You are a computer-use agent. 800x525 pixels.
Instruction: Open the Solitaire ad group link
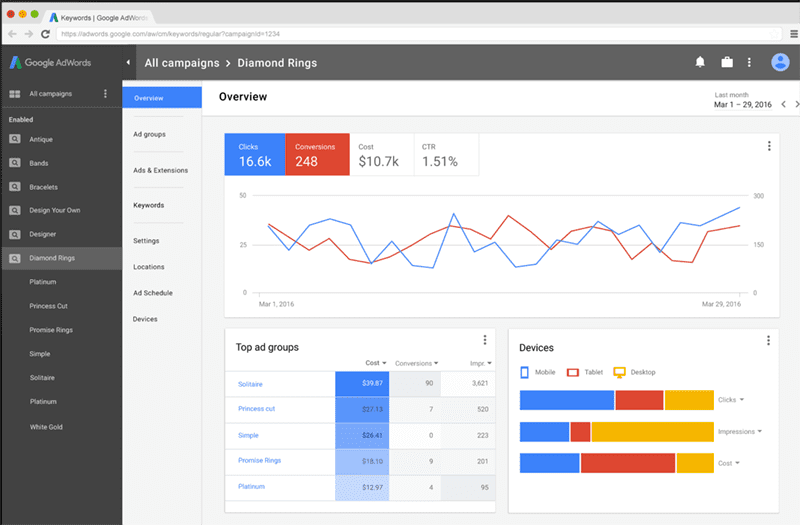[x=251, y=384]
